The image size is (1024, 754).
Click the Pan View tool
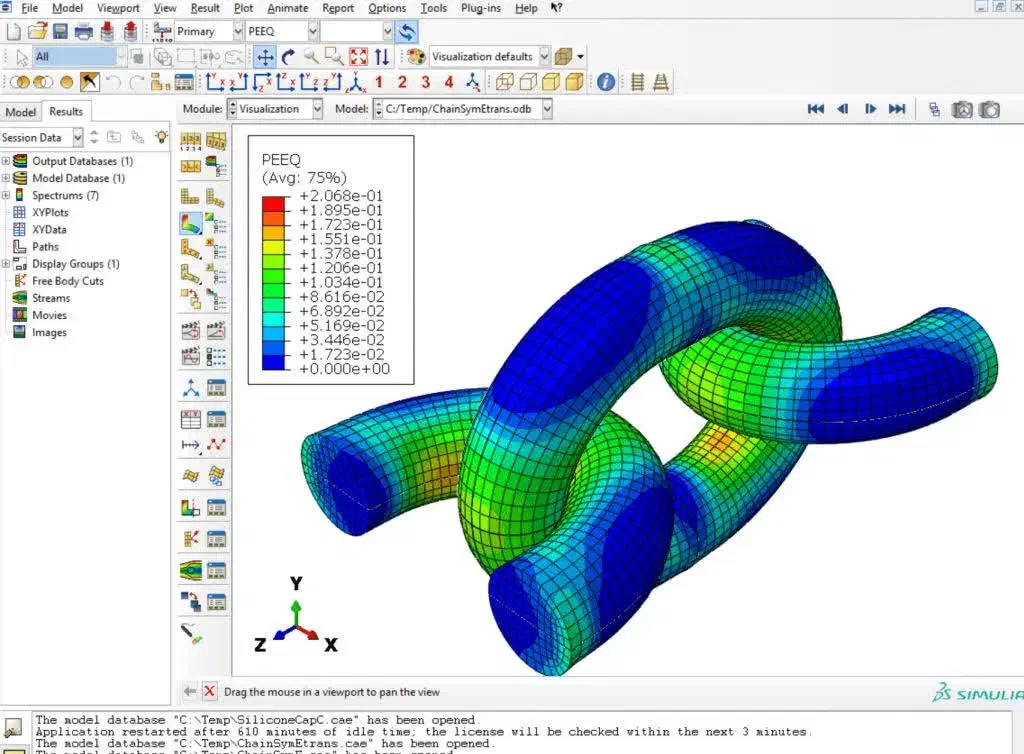point(265,57)
